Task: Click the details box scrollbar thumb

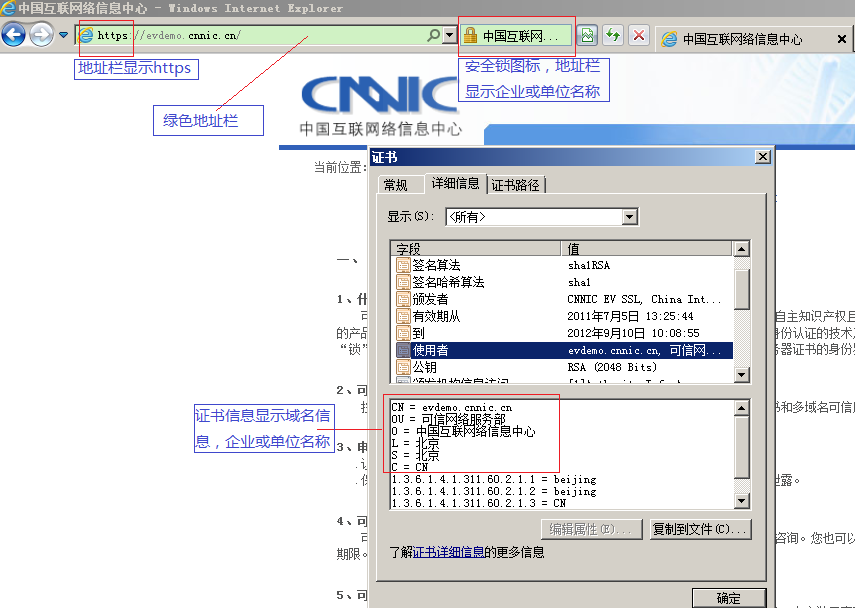Action: 741,448
